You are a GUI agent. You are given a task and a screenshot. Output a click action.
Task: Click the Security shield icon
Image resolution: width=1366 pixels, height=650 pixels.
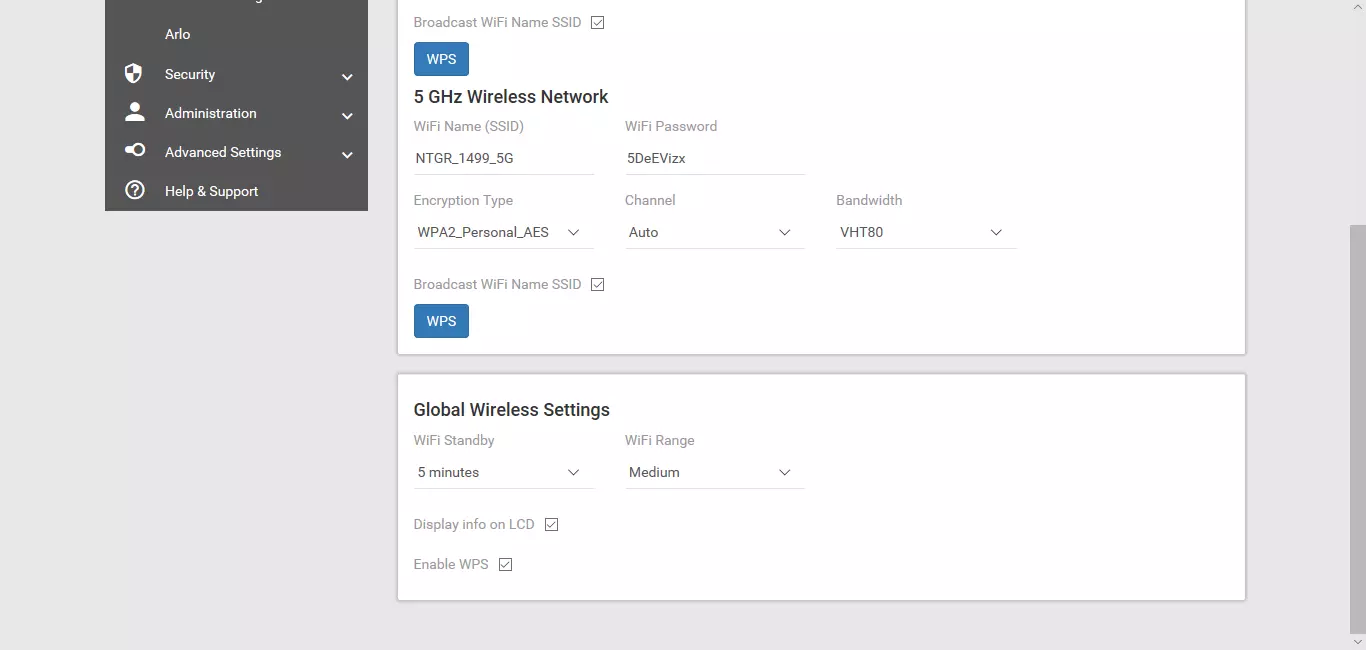coord(134,74)
